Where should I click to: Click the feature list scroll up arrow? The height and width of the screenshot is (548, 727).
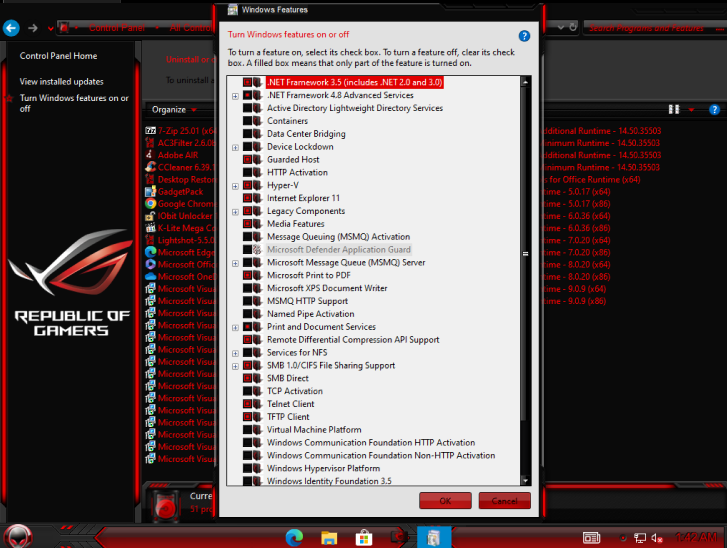(525, 82)
